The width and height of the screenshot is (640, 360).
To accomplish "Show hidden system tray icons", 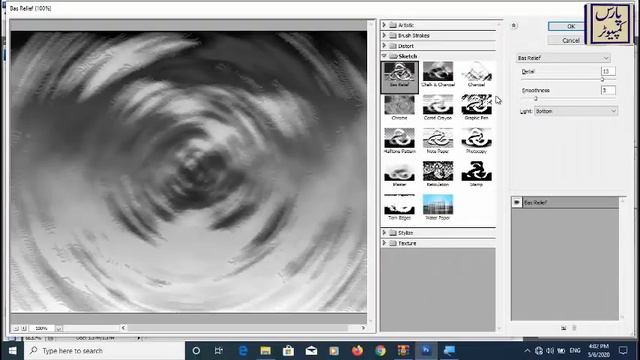I will [527, 351].
